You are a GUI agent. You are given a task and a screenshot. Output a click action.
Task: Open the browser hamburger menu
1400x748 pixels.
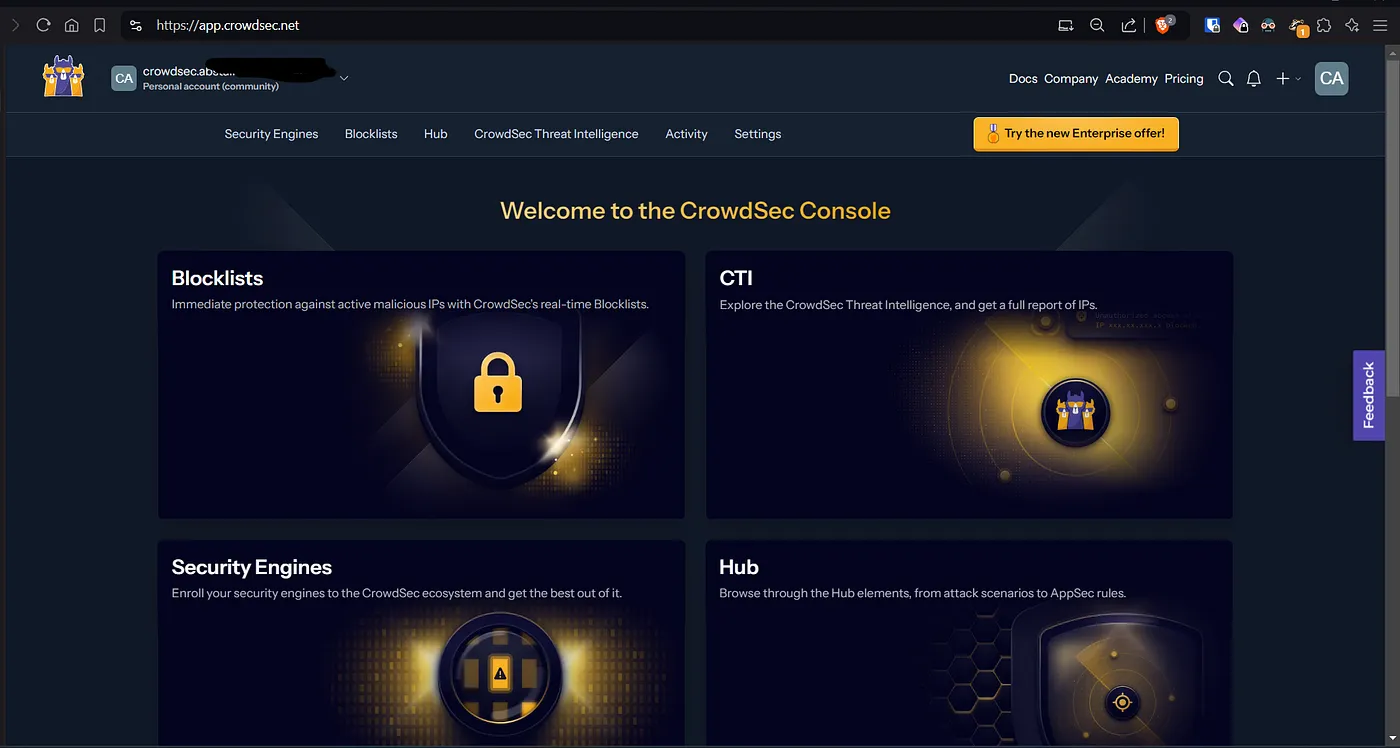[x=1380, y=25]
